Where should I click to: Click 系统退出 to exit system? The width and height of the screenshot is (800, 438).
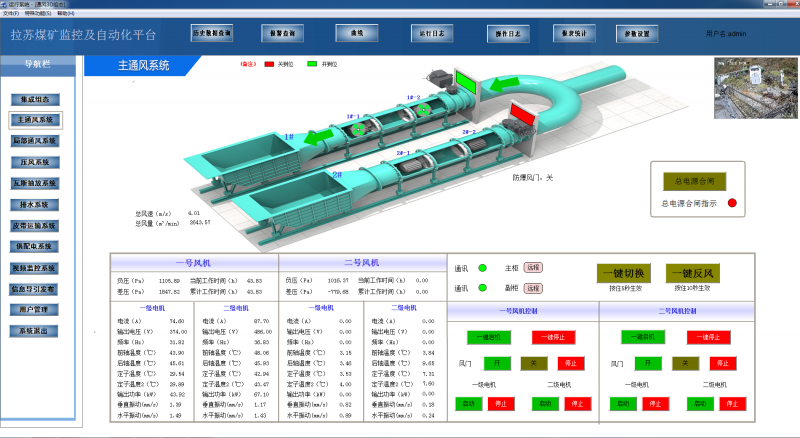pos(34,331)
